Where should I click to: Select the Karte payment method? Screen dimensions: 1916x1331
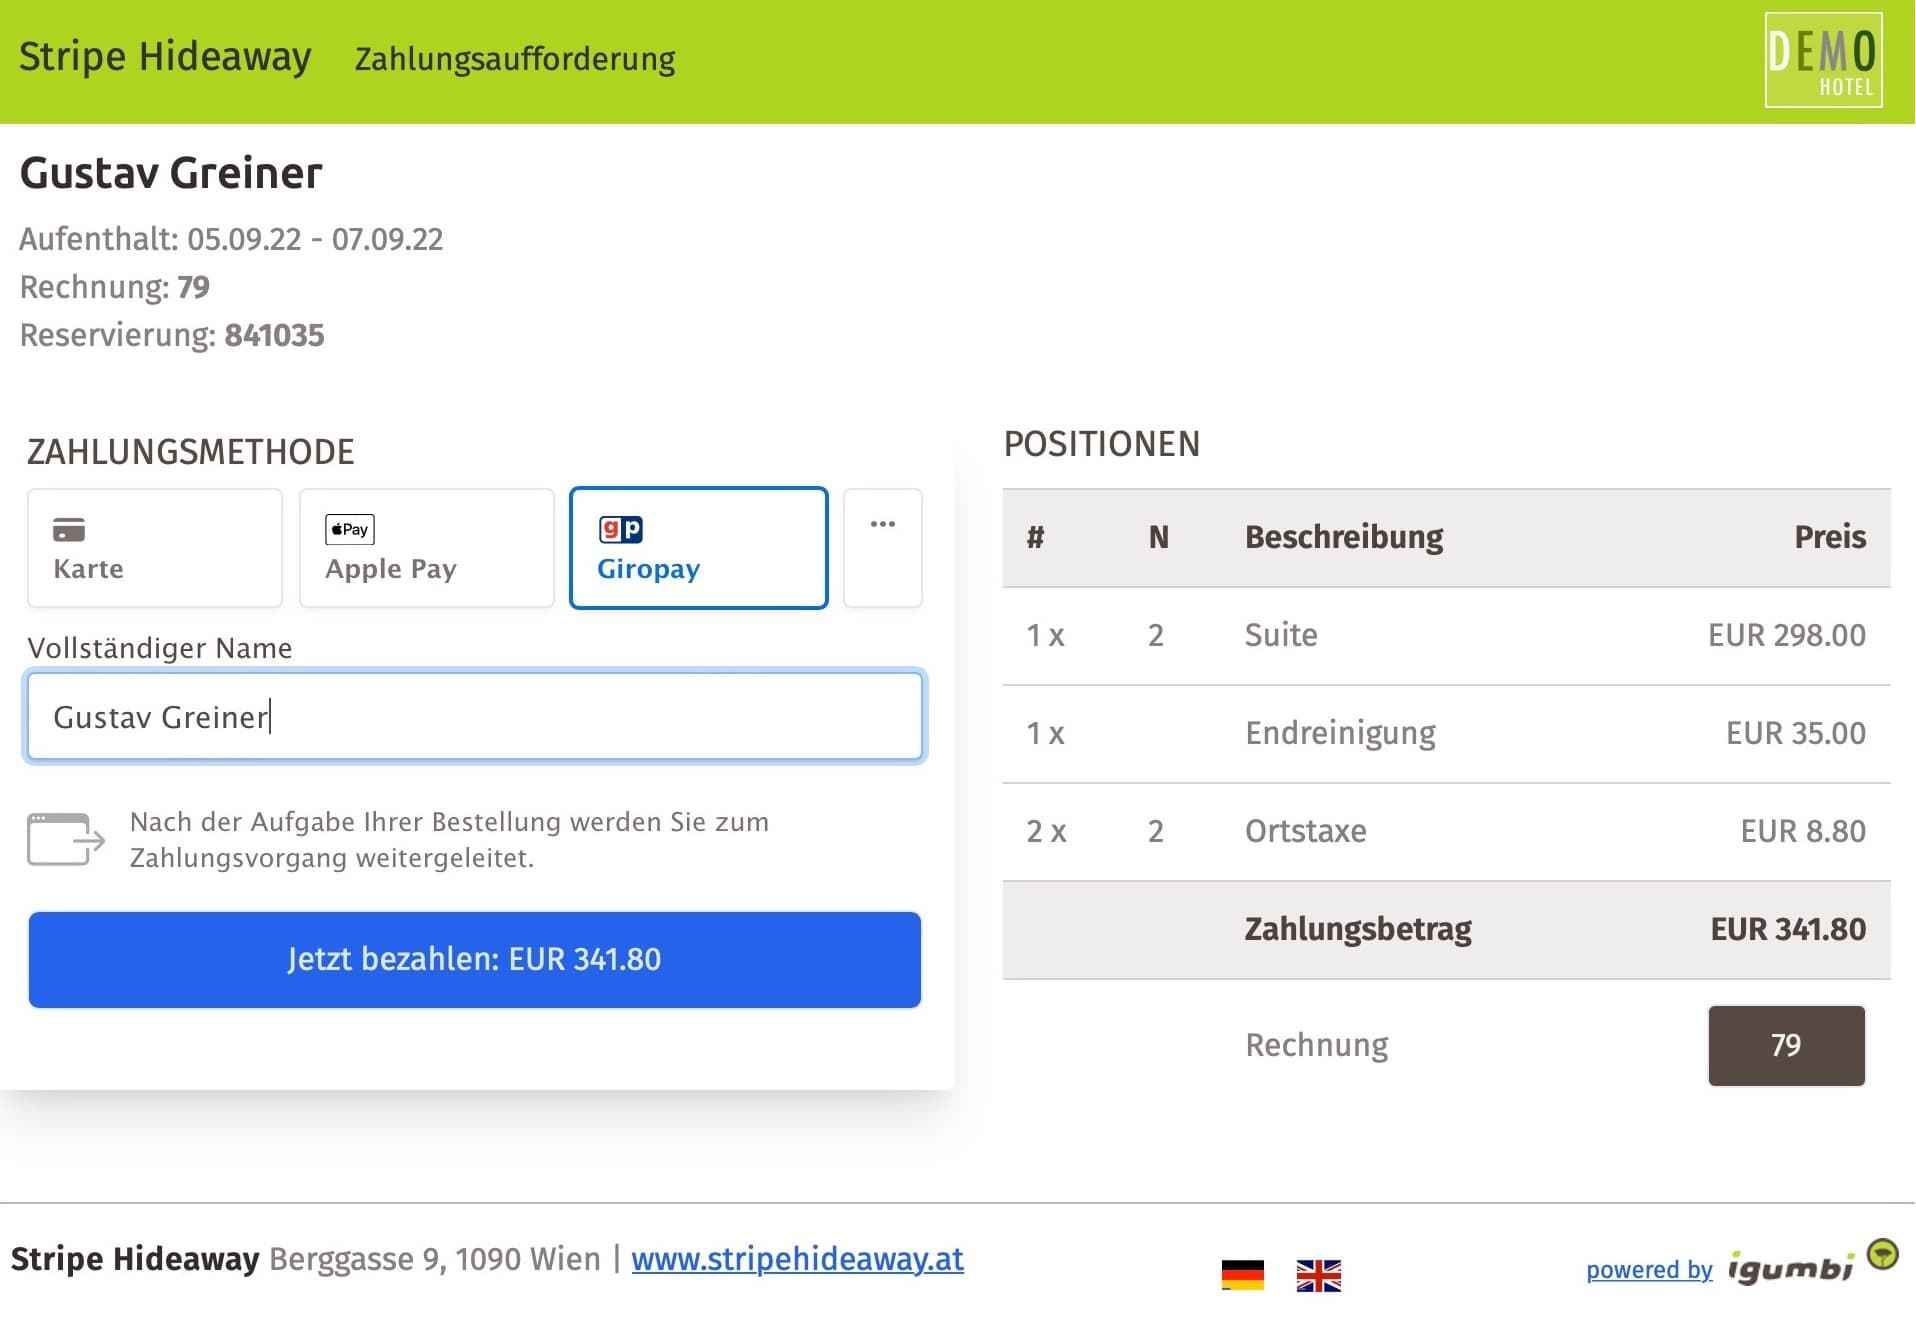pos(155,548)
